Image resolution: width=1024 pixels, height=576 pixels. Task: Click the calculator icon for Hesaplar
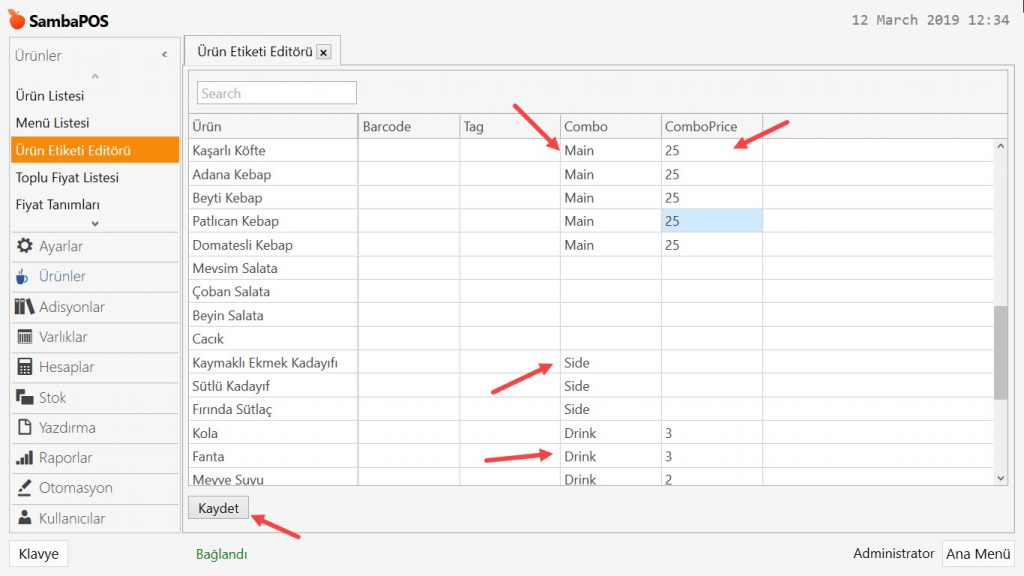pos(25,367)
